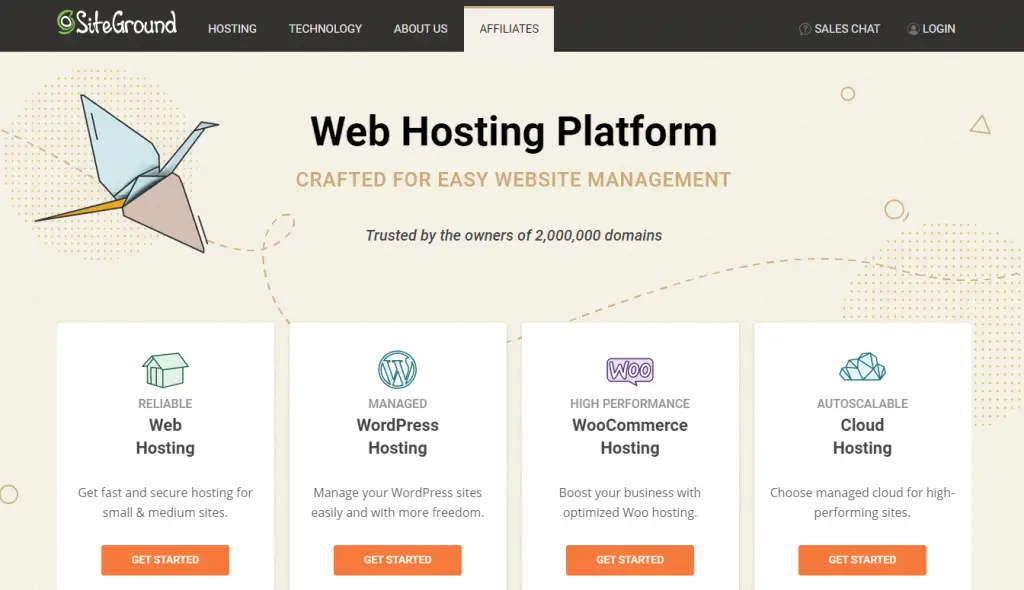This screenshot has height=590, width=1024.
Task: Click 'Boost your business' description
Action: pos(630,502)
